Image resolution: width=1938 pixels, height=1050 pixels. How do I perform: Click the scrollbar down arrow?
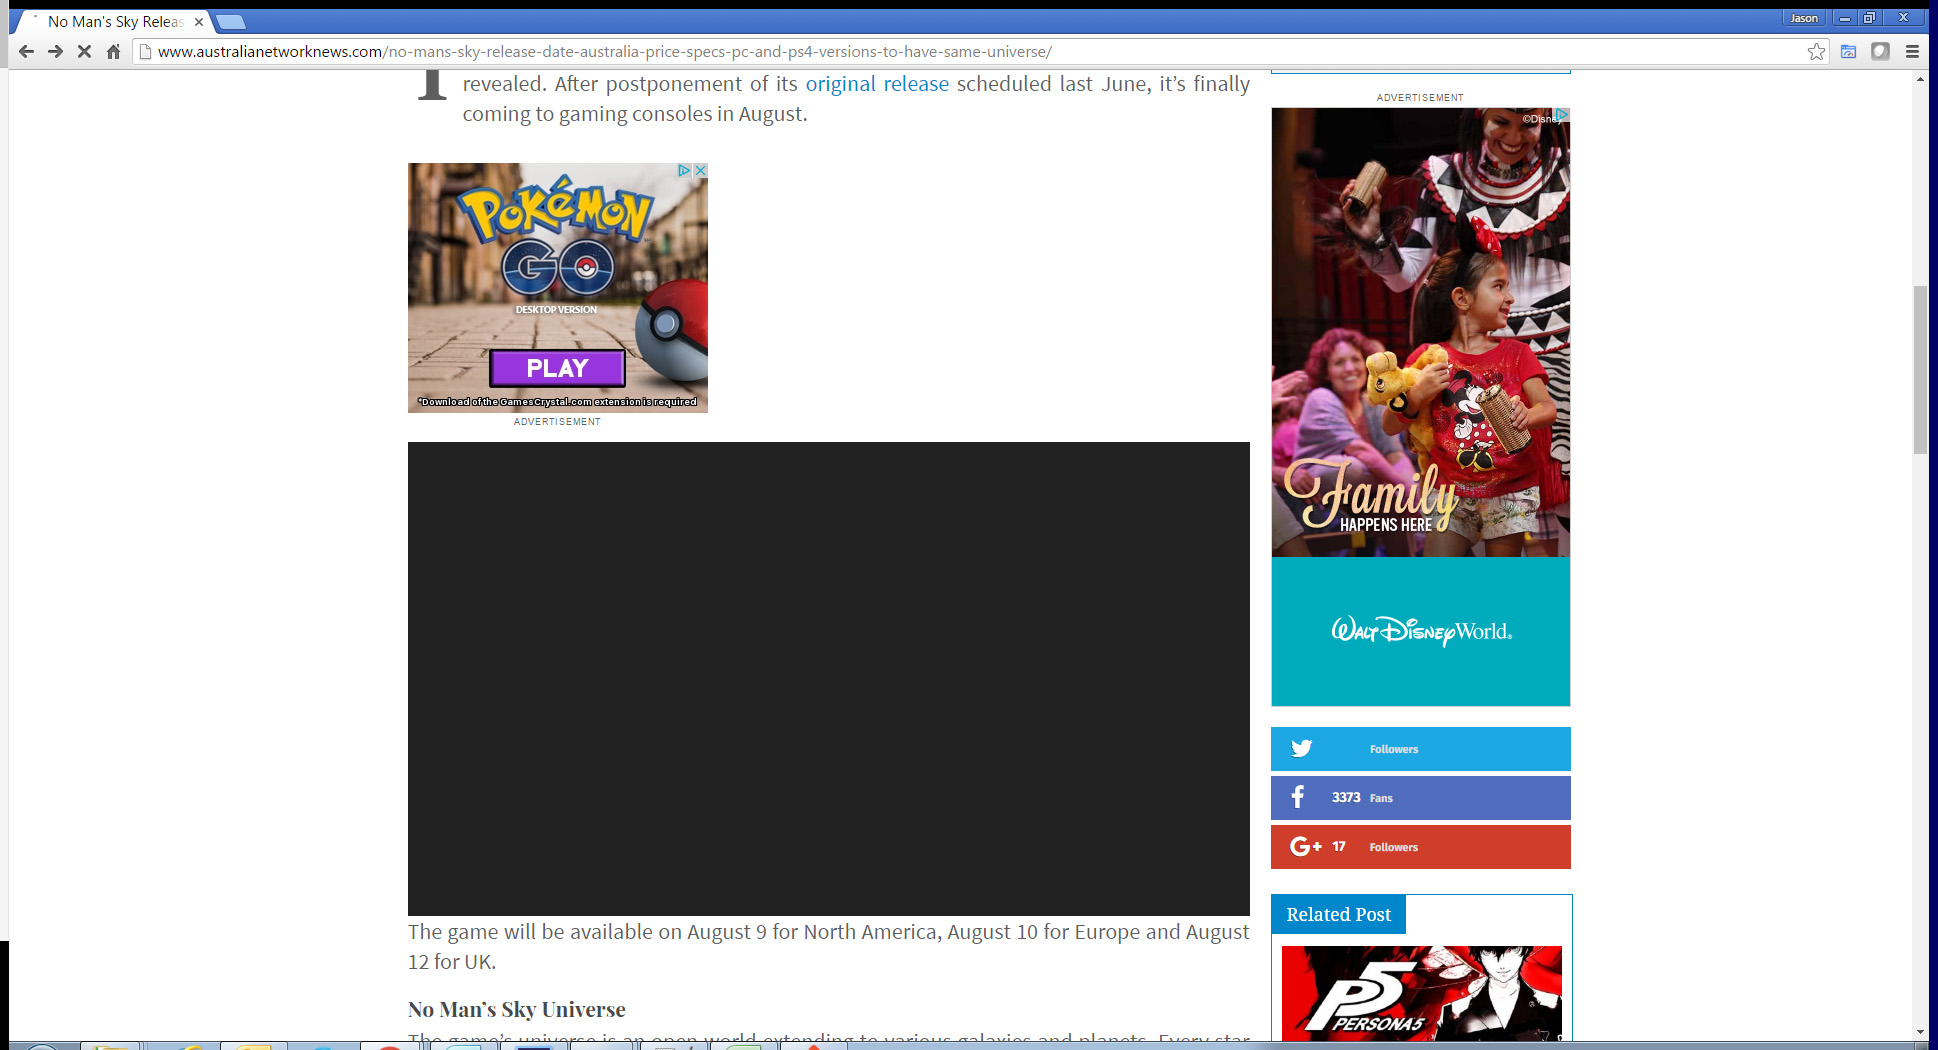tap(1920, 1032)
